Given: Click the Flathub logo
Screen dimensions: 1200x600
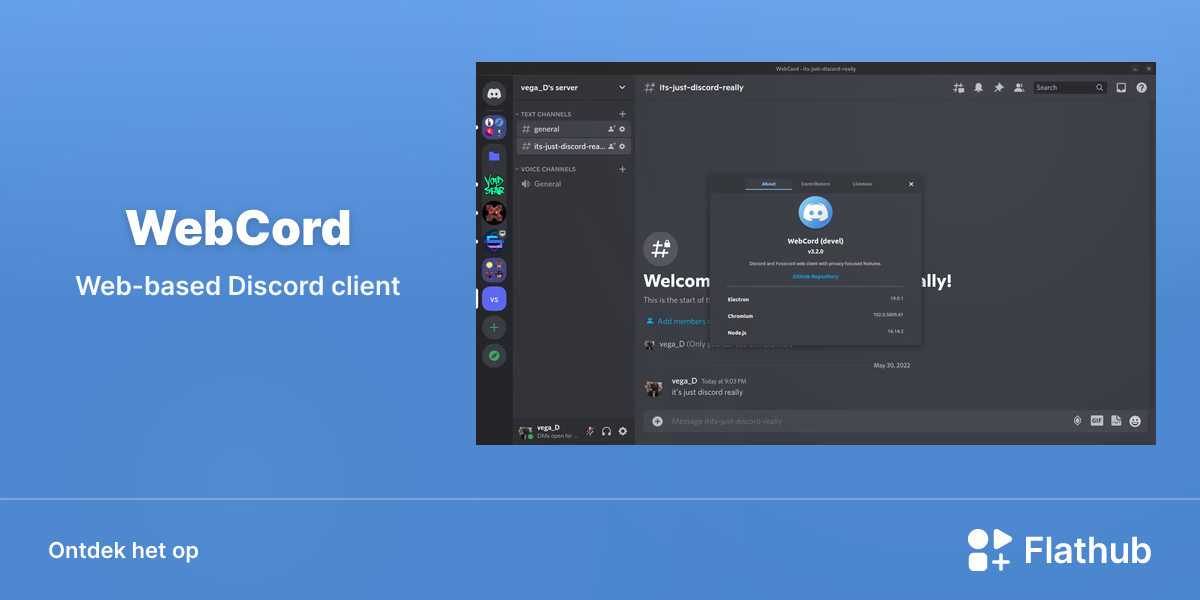Looking at the screenshot, I should point(1059,550).
